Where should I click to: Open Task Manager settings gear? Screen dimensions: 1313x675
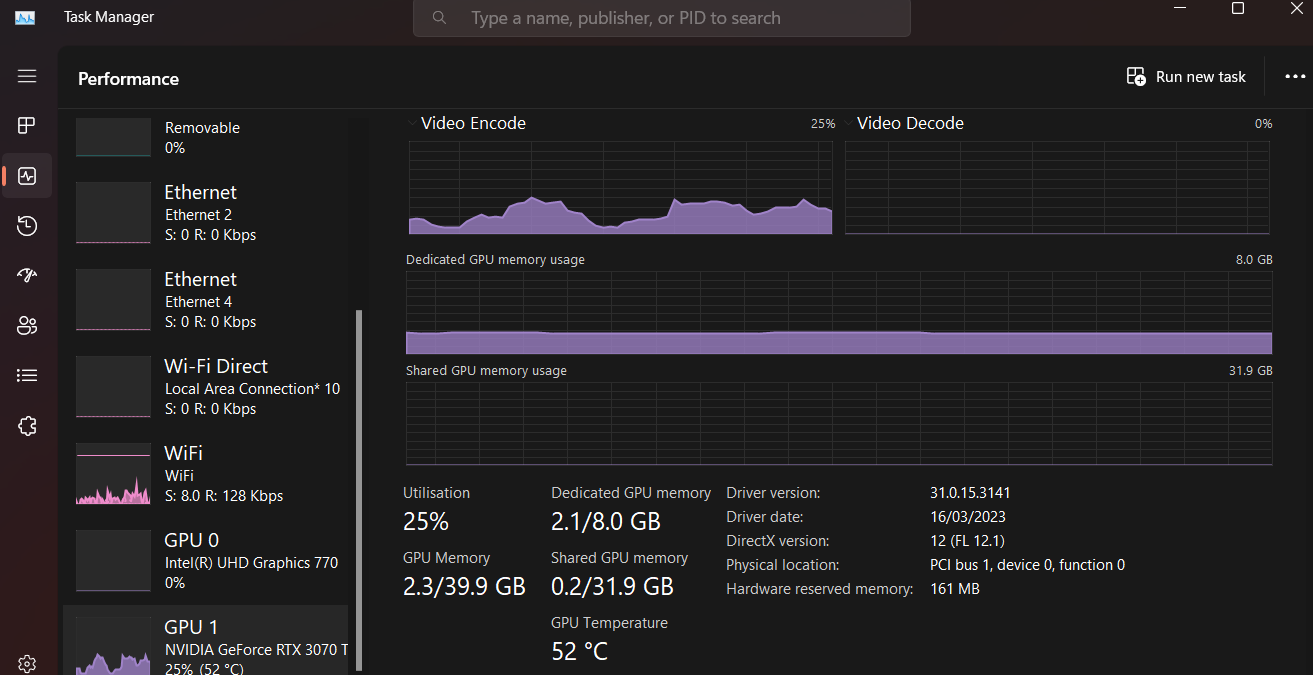27,664
